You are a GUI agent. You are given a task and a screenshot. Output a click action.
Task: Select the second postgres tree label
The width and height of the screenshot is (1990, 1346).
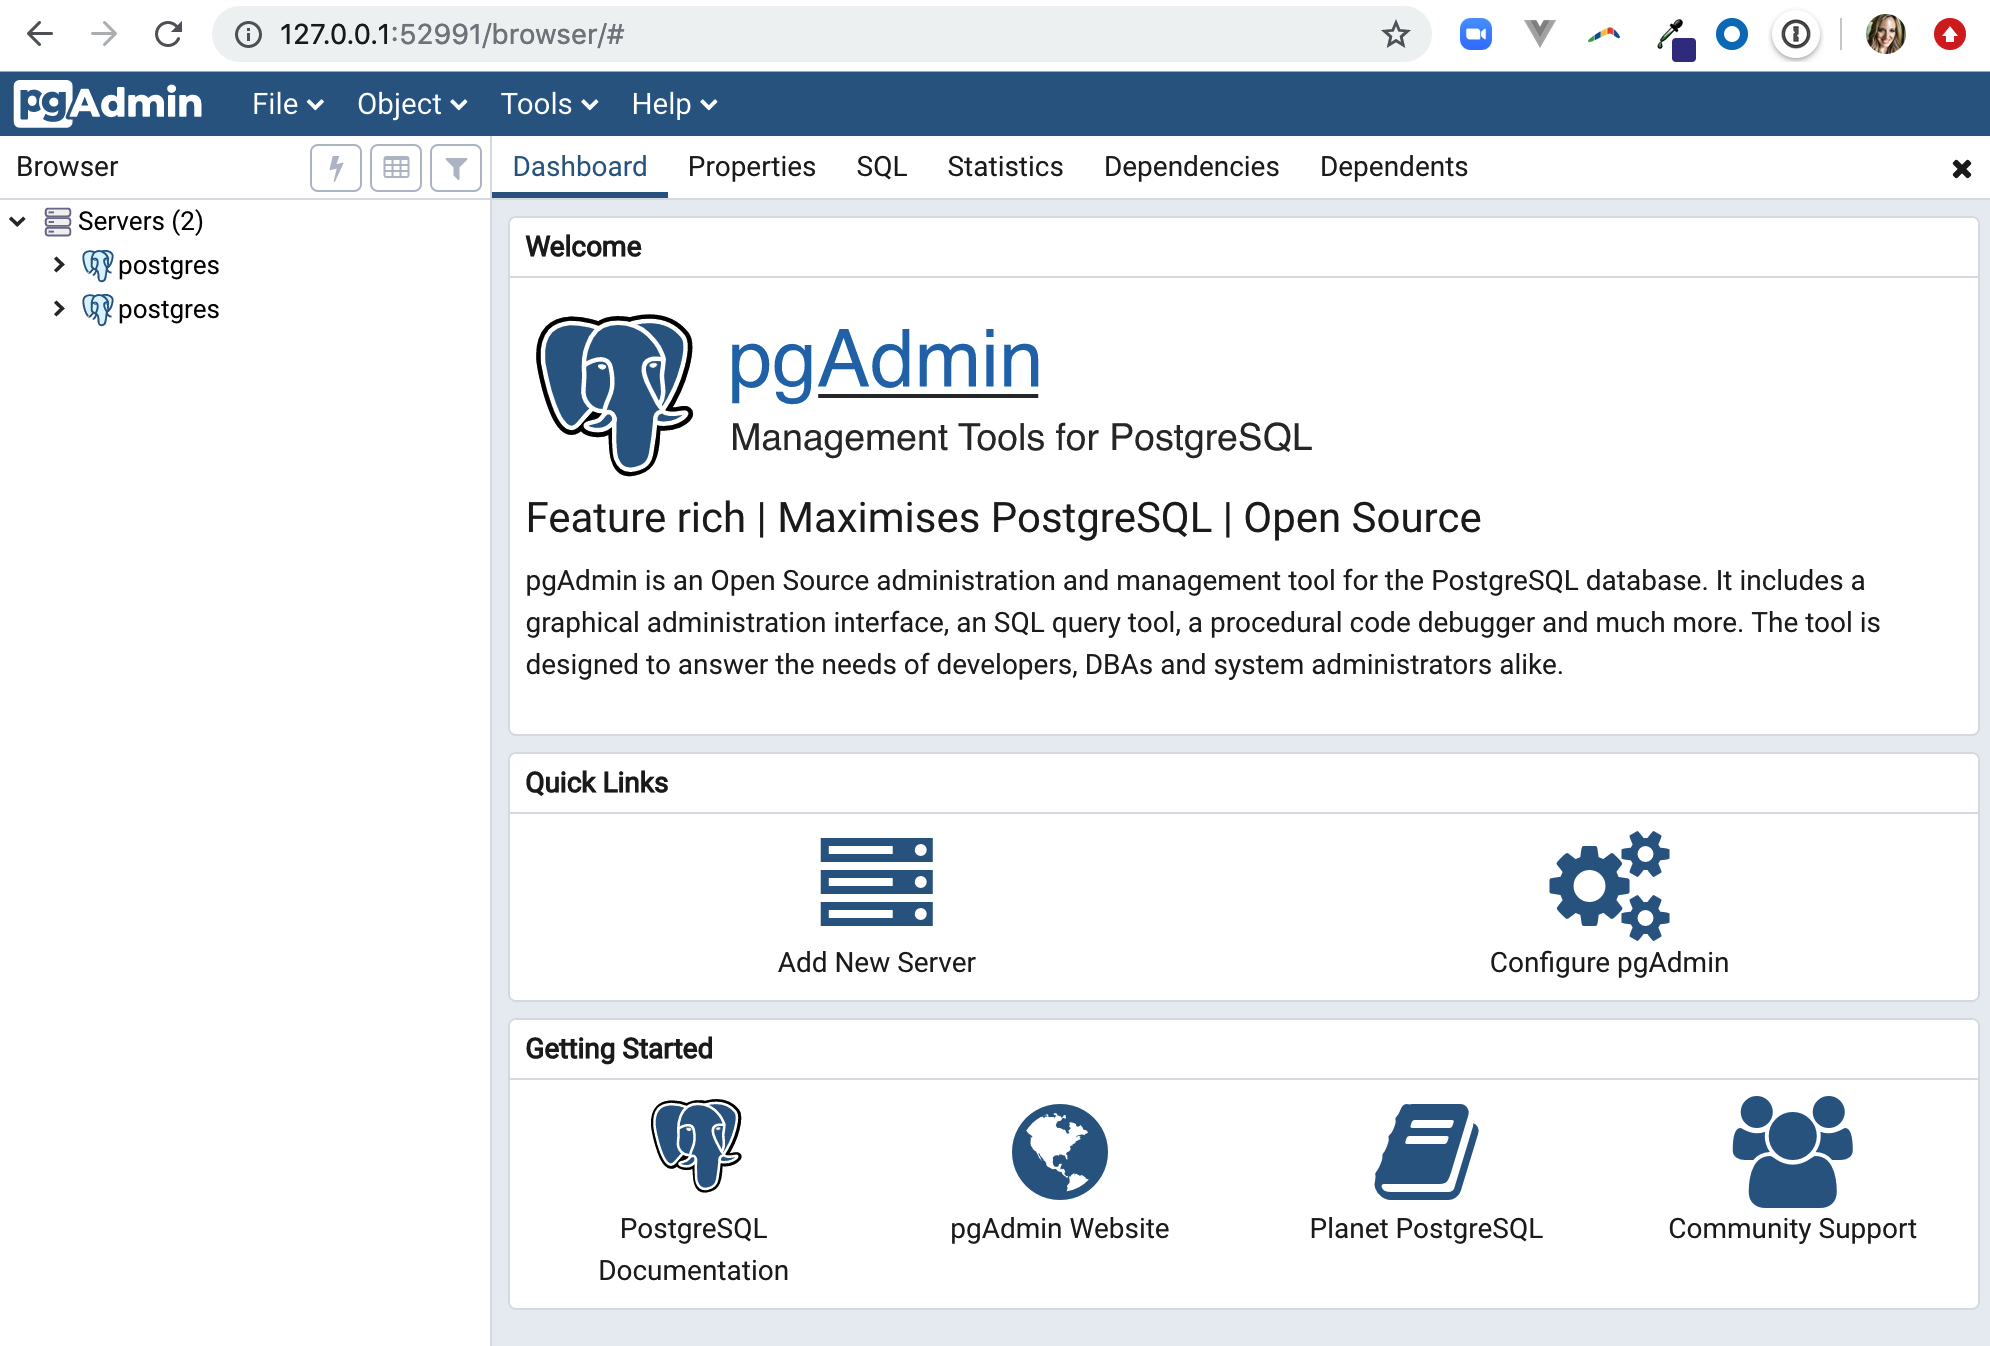pos(168,310)
